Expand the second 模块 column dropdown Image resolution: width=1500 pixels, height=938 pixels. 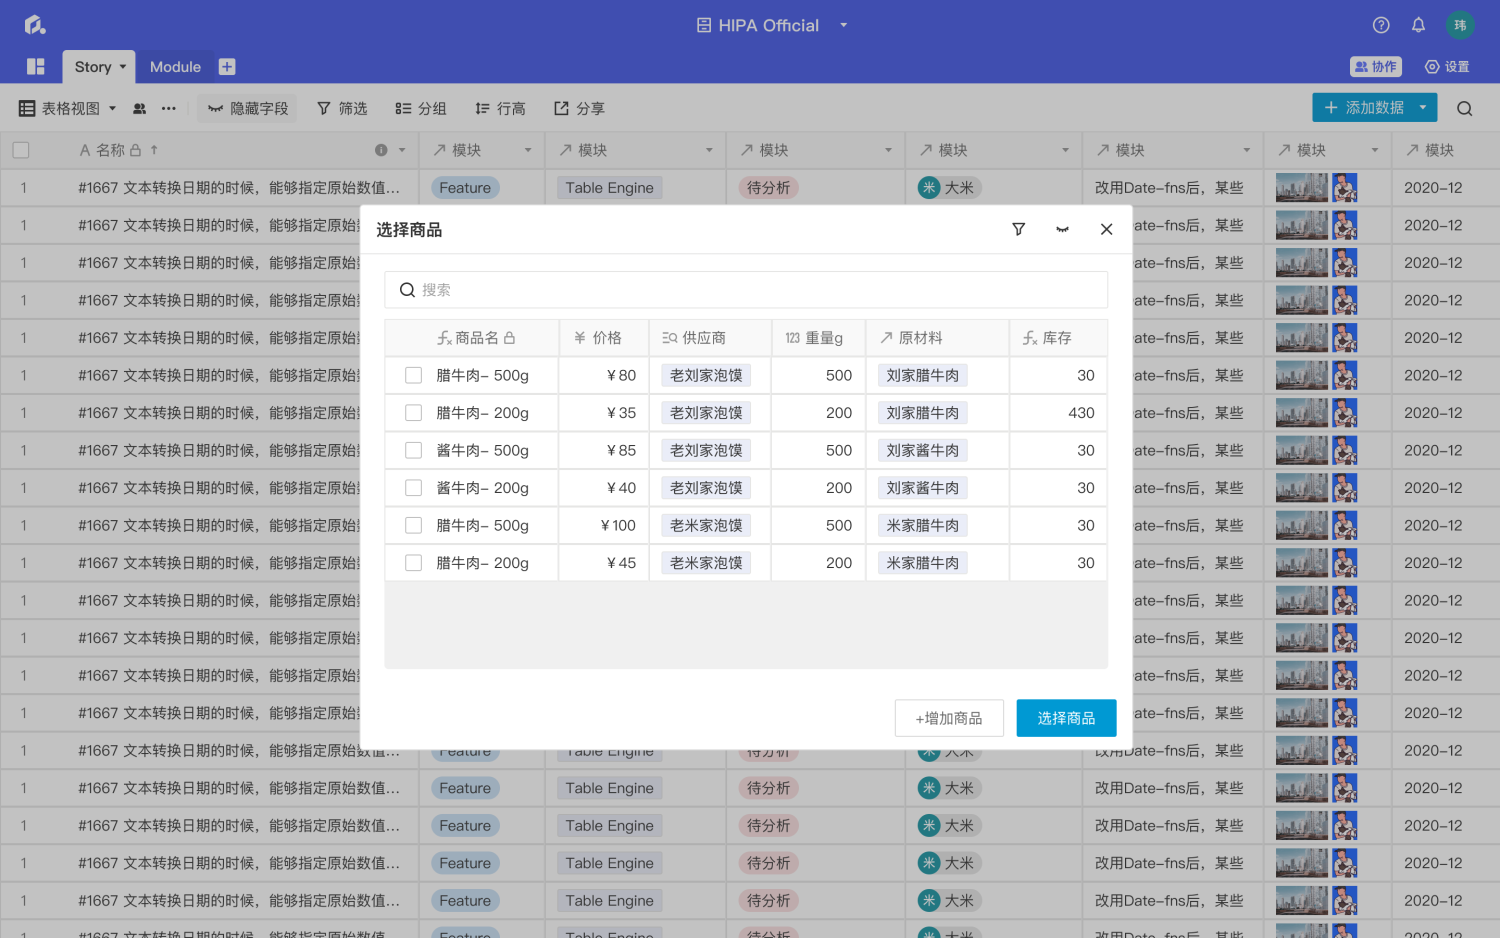coord(709,150)
